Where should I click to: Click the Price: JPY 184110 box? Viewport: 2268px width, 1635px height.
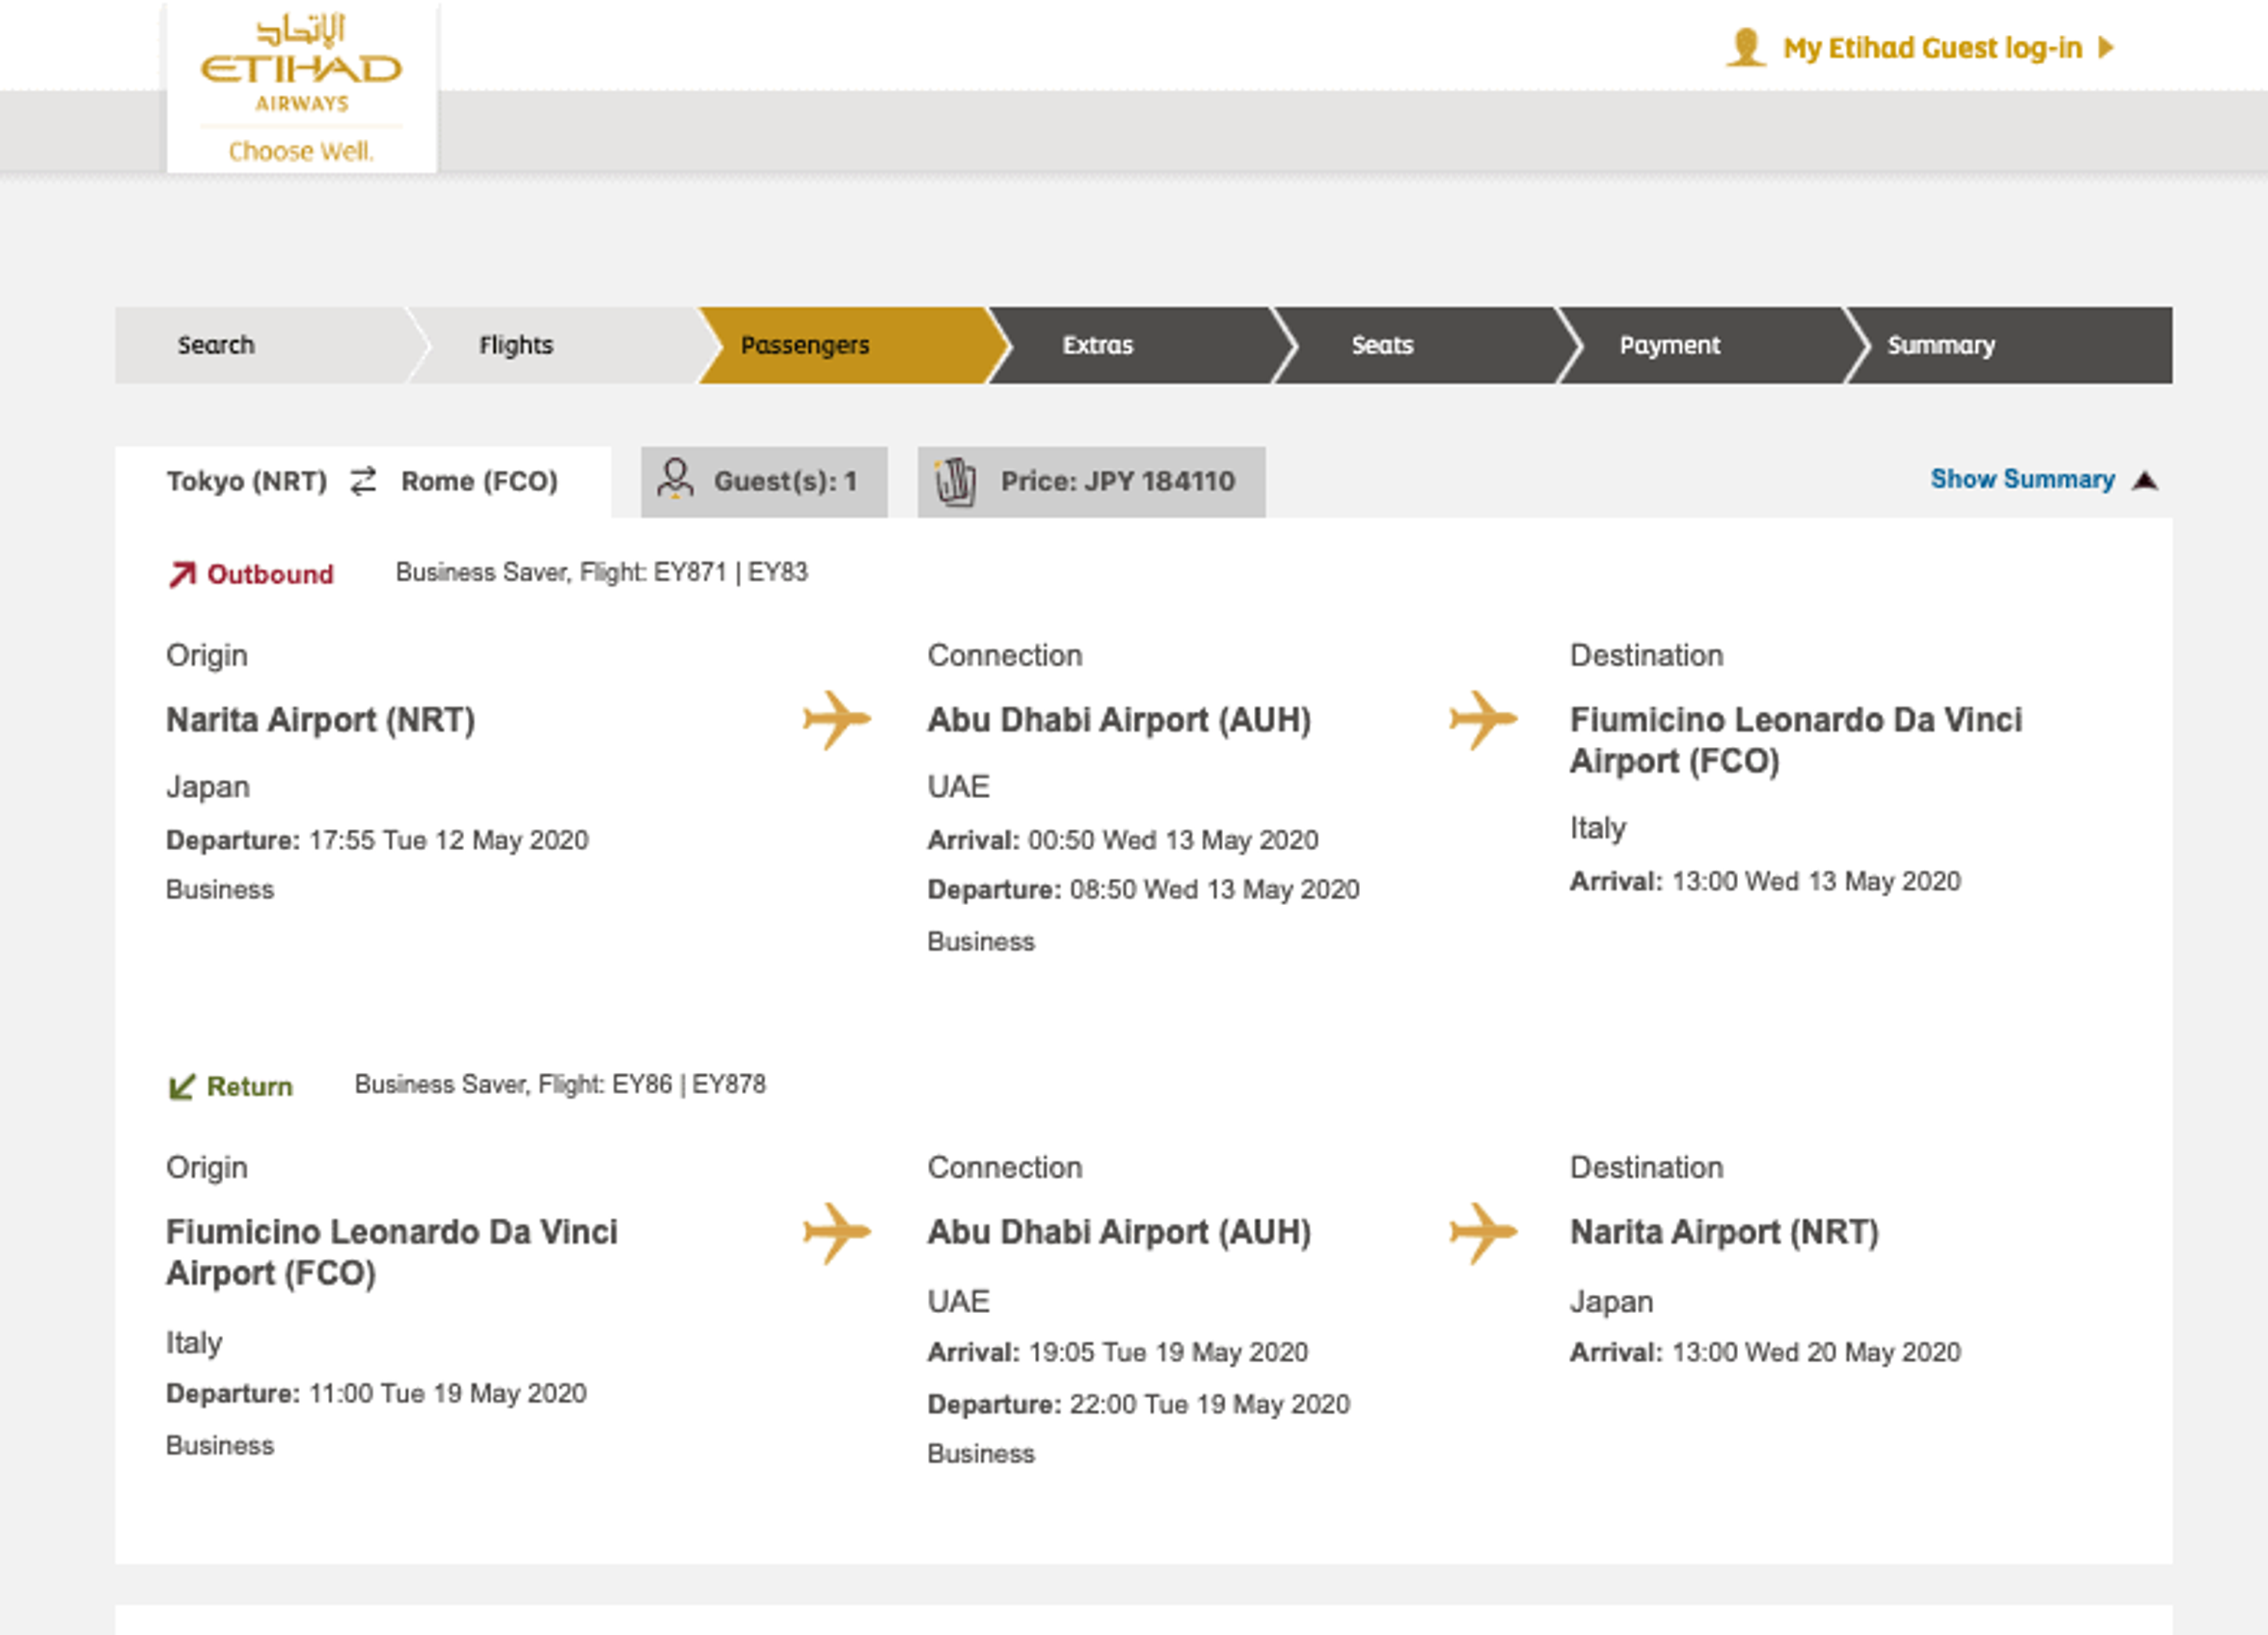[1116, 481]
